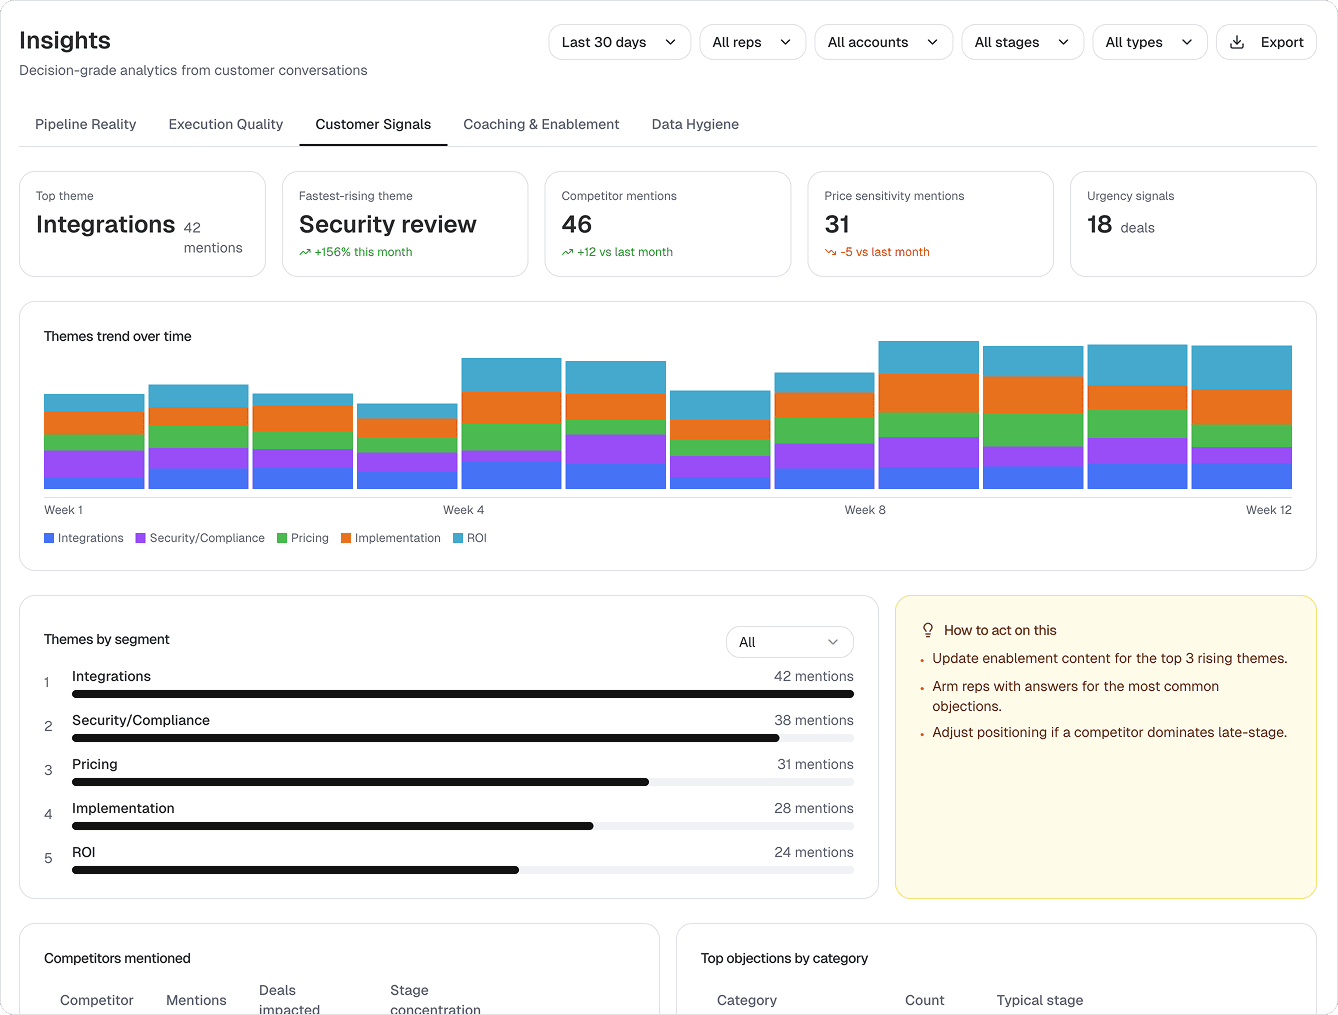Image resolution: width=1338 pixels, height=1015 pixels.
Task: Click the Export download icon
Action: (x=1239, y=42)
